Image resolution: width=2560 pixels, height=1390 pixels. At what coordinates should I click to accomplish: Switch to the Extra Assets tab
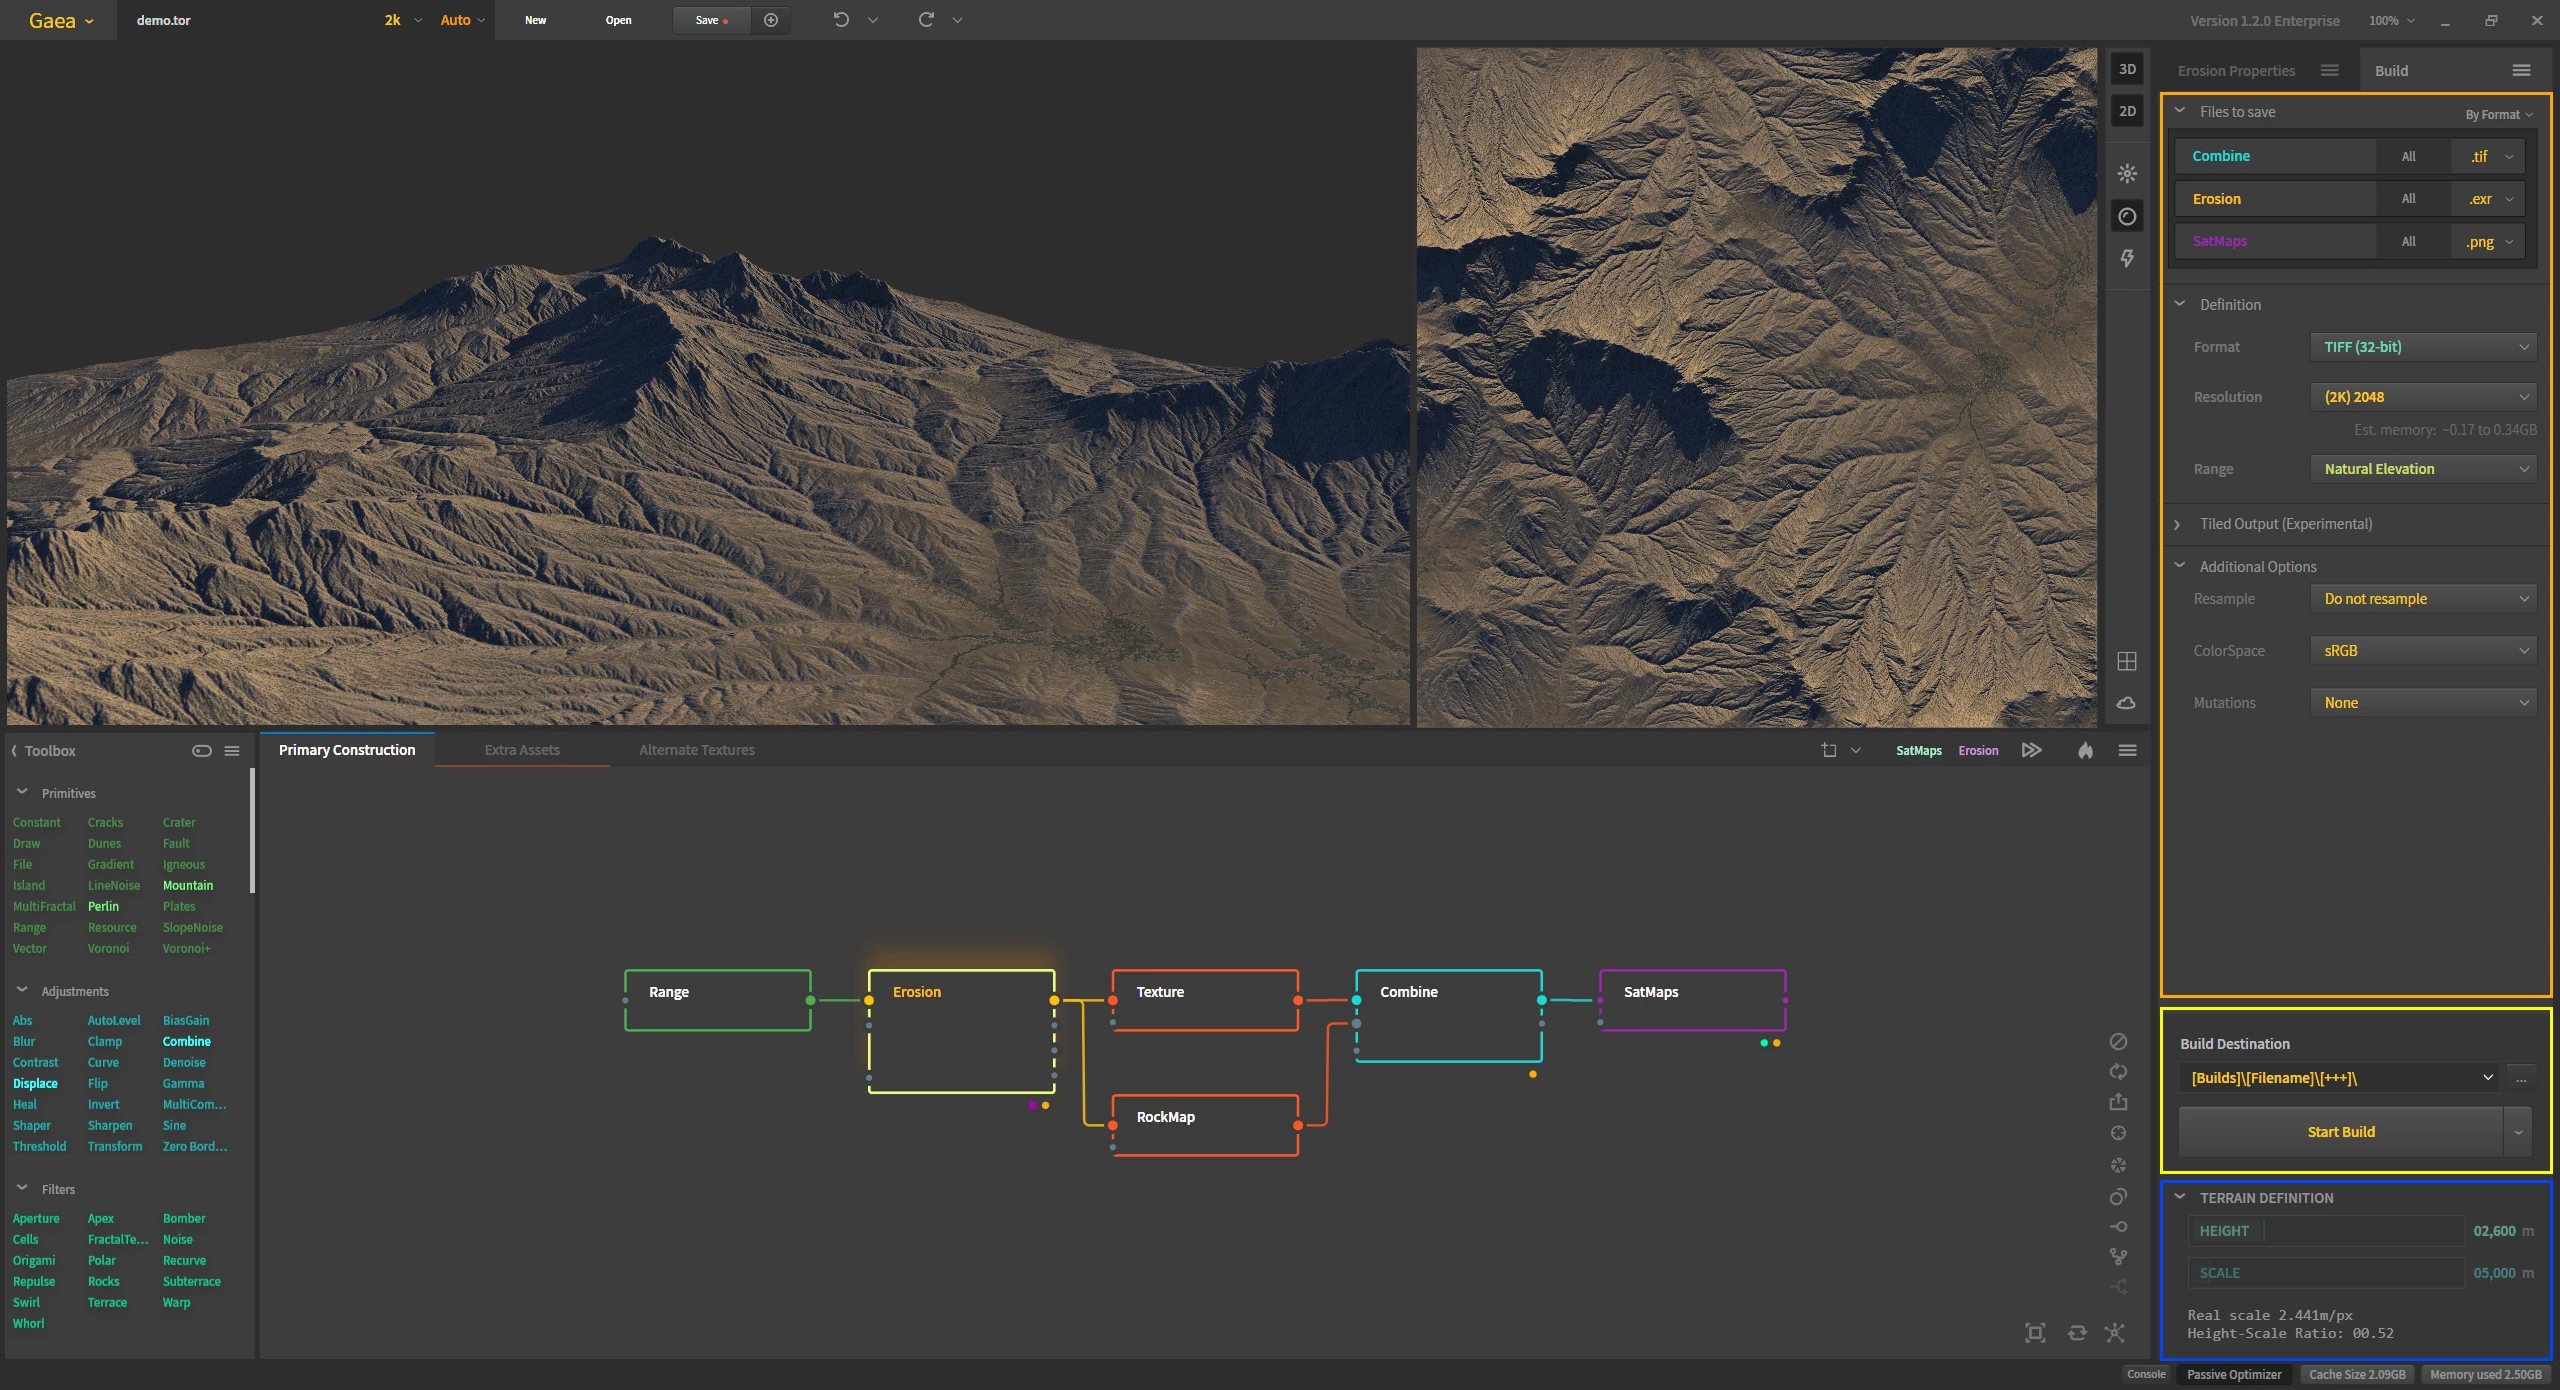click(522, 750)
